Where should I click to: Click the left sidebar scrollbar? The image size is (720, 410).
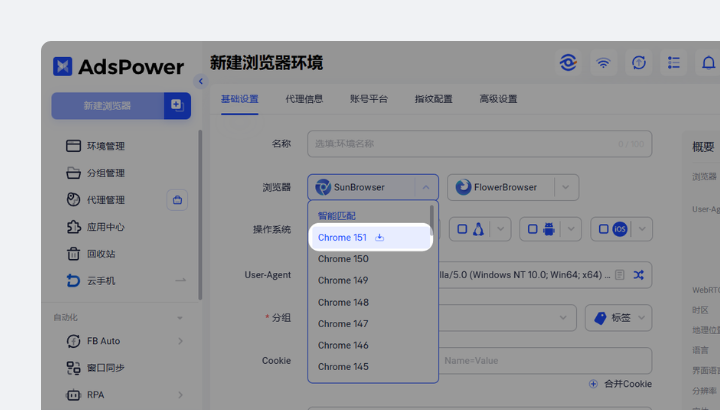point(200,215)
